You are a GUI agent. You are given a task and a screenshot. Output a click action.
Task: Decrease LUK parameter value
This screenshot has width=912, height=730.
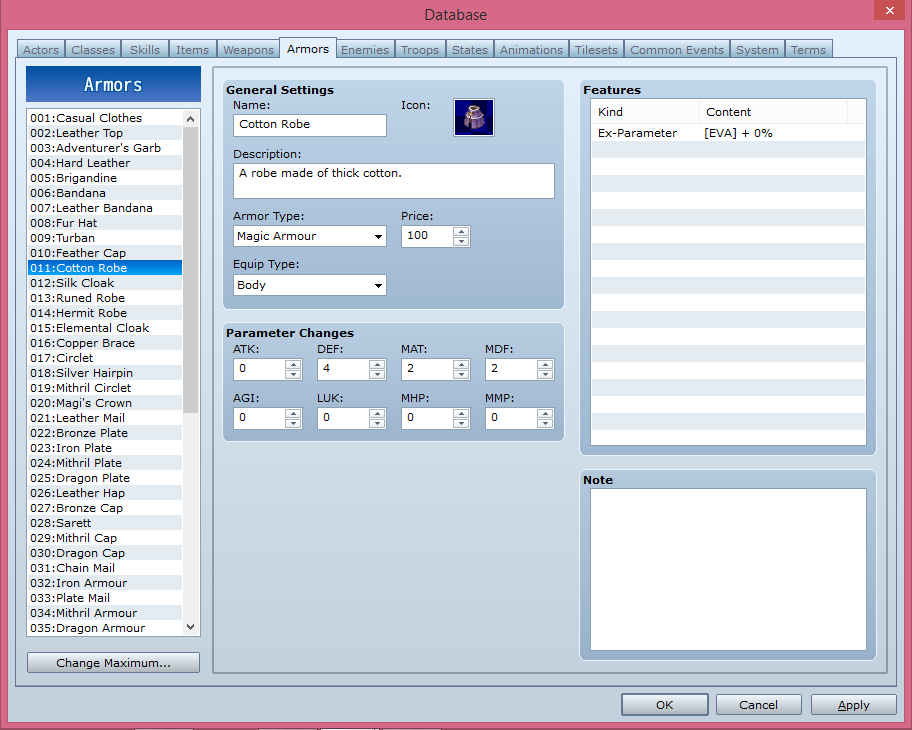377,423
